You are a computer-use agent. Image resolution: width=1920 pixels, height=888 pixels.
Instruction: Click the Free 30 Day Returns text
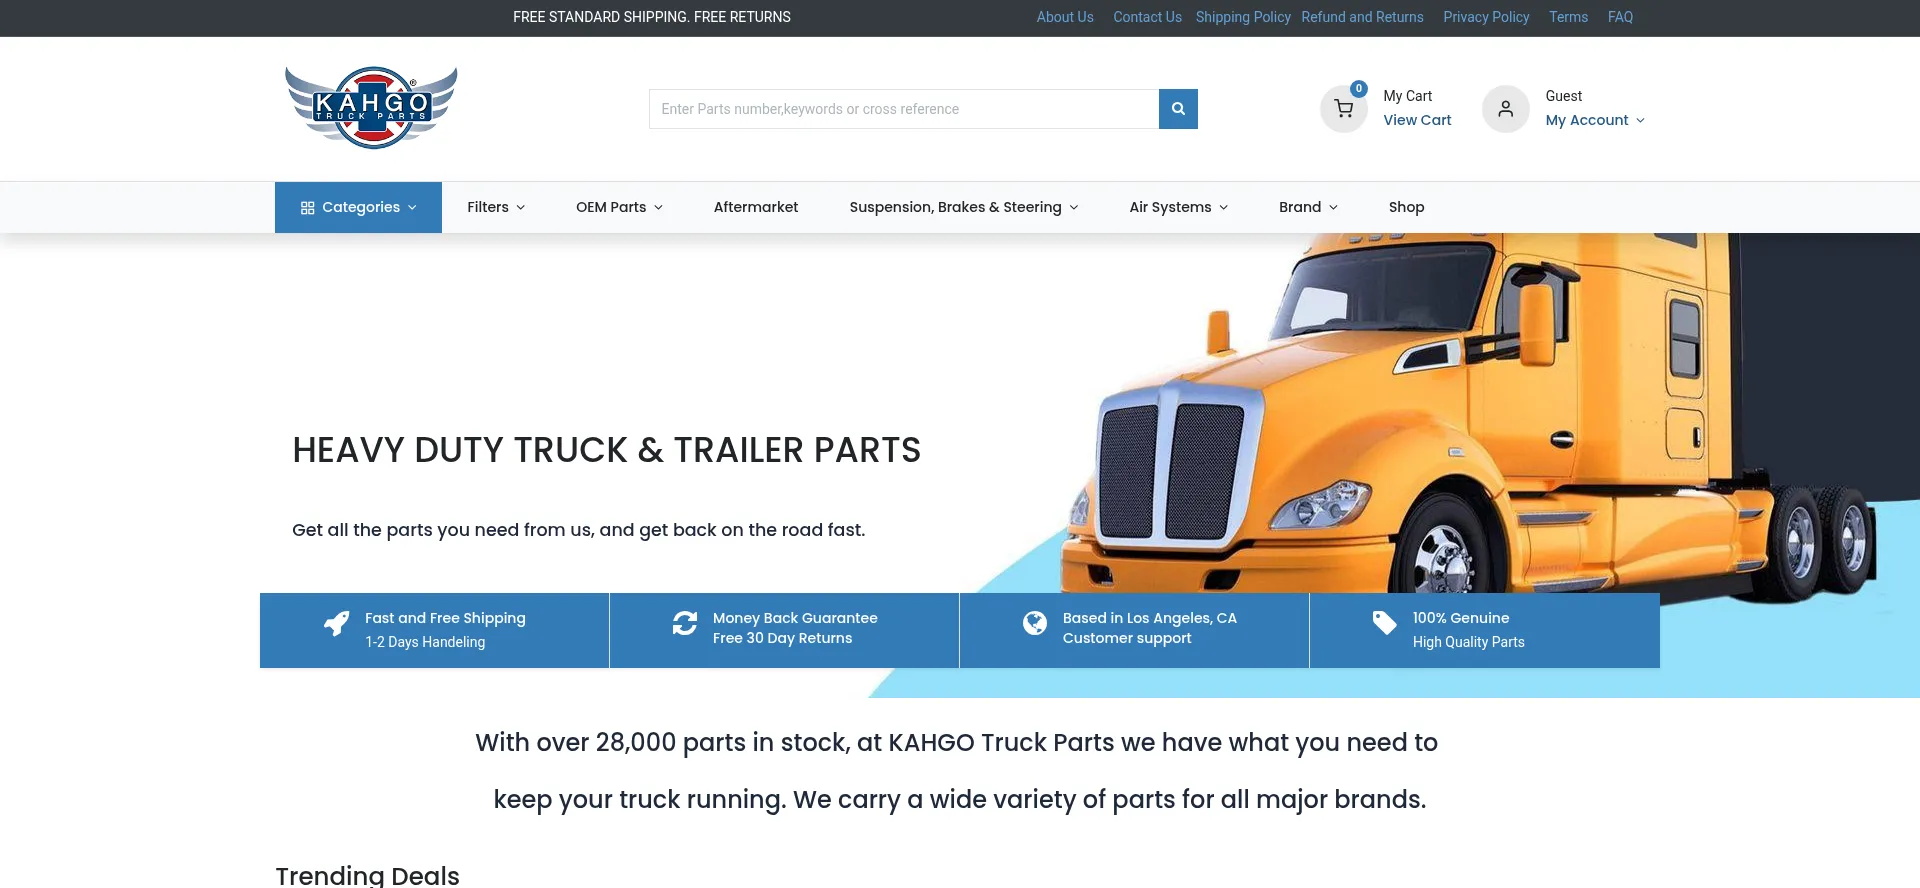tap(782, 638)
